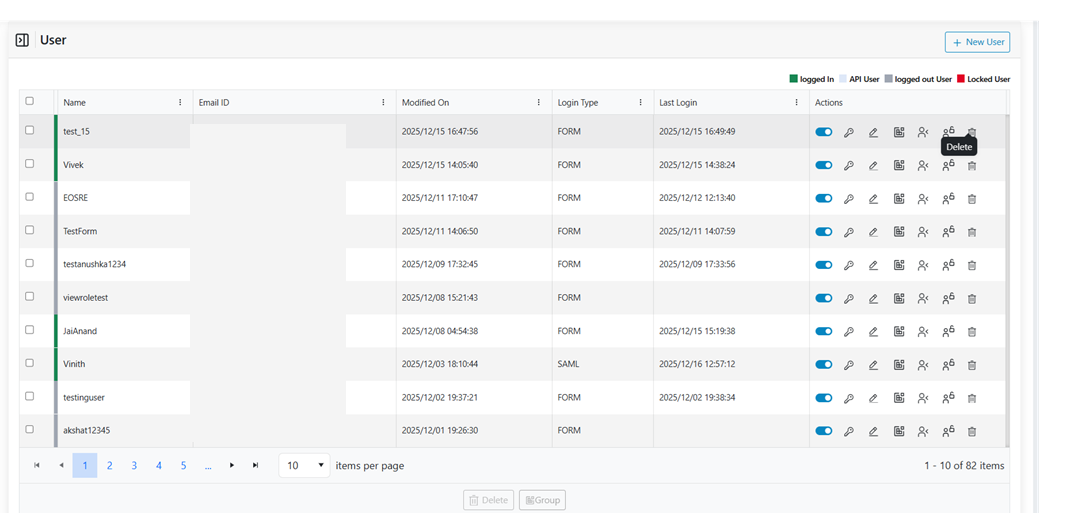Edit the Vinith user with pencil icon
Image resolution: width=1090 pixels, height=513 pixels.
tap(873, 365)
